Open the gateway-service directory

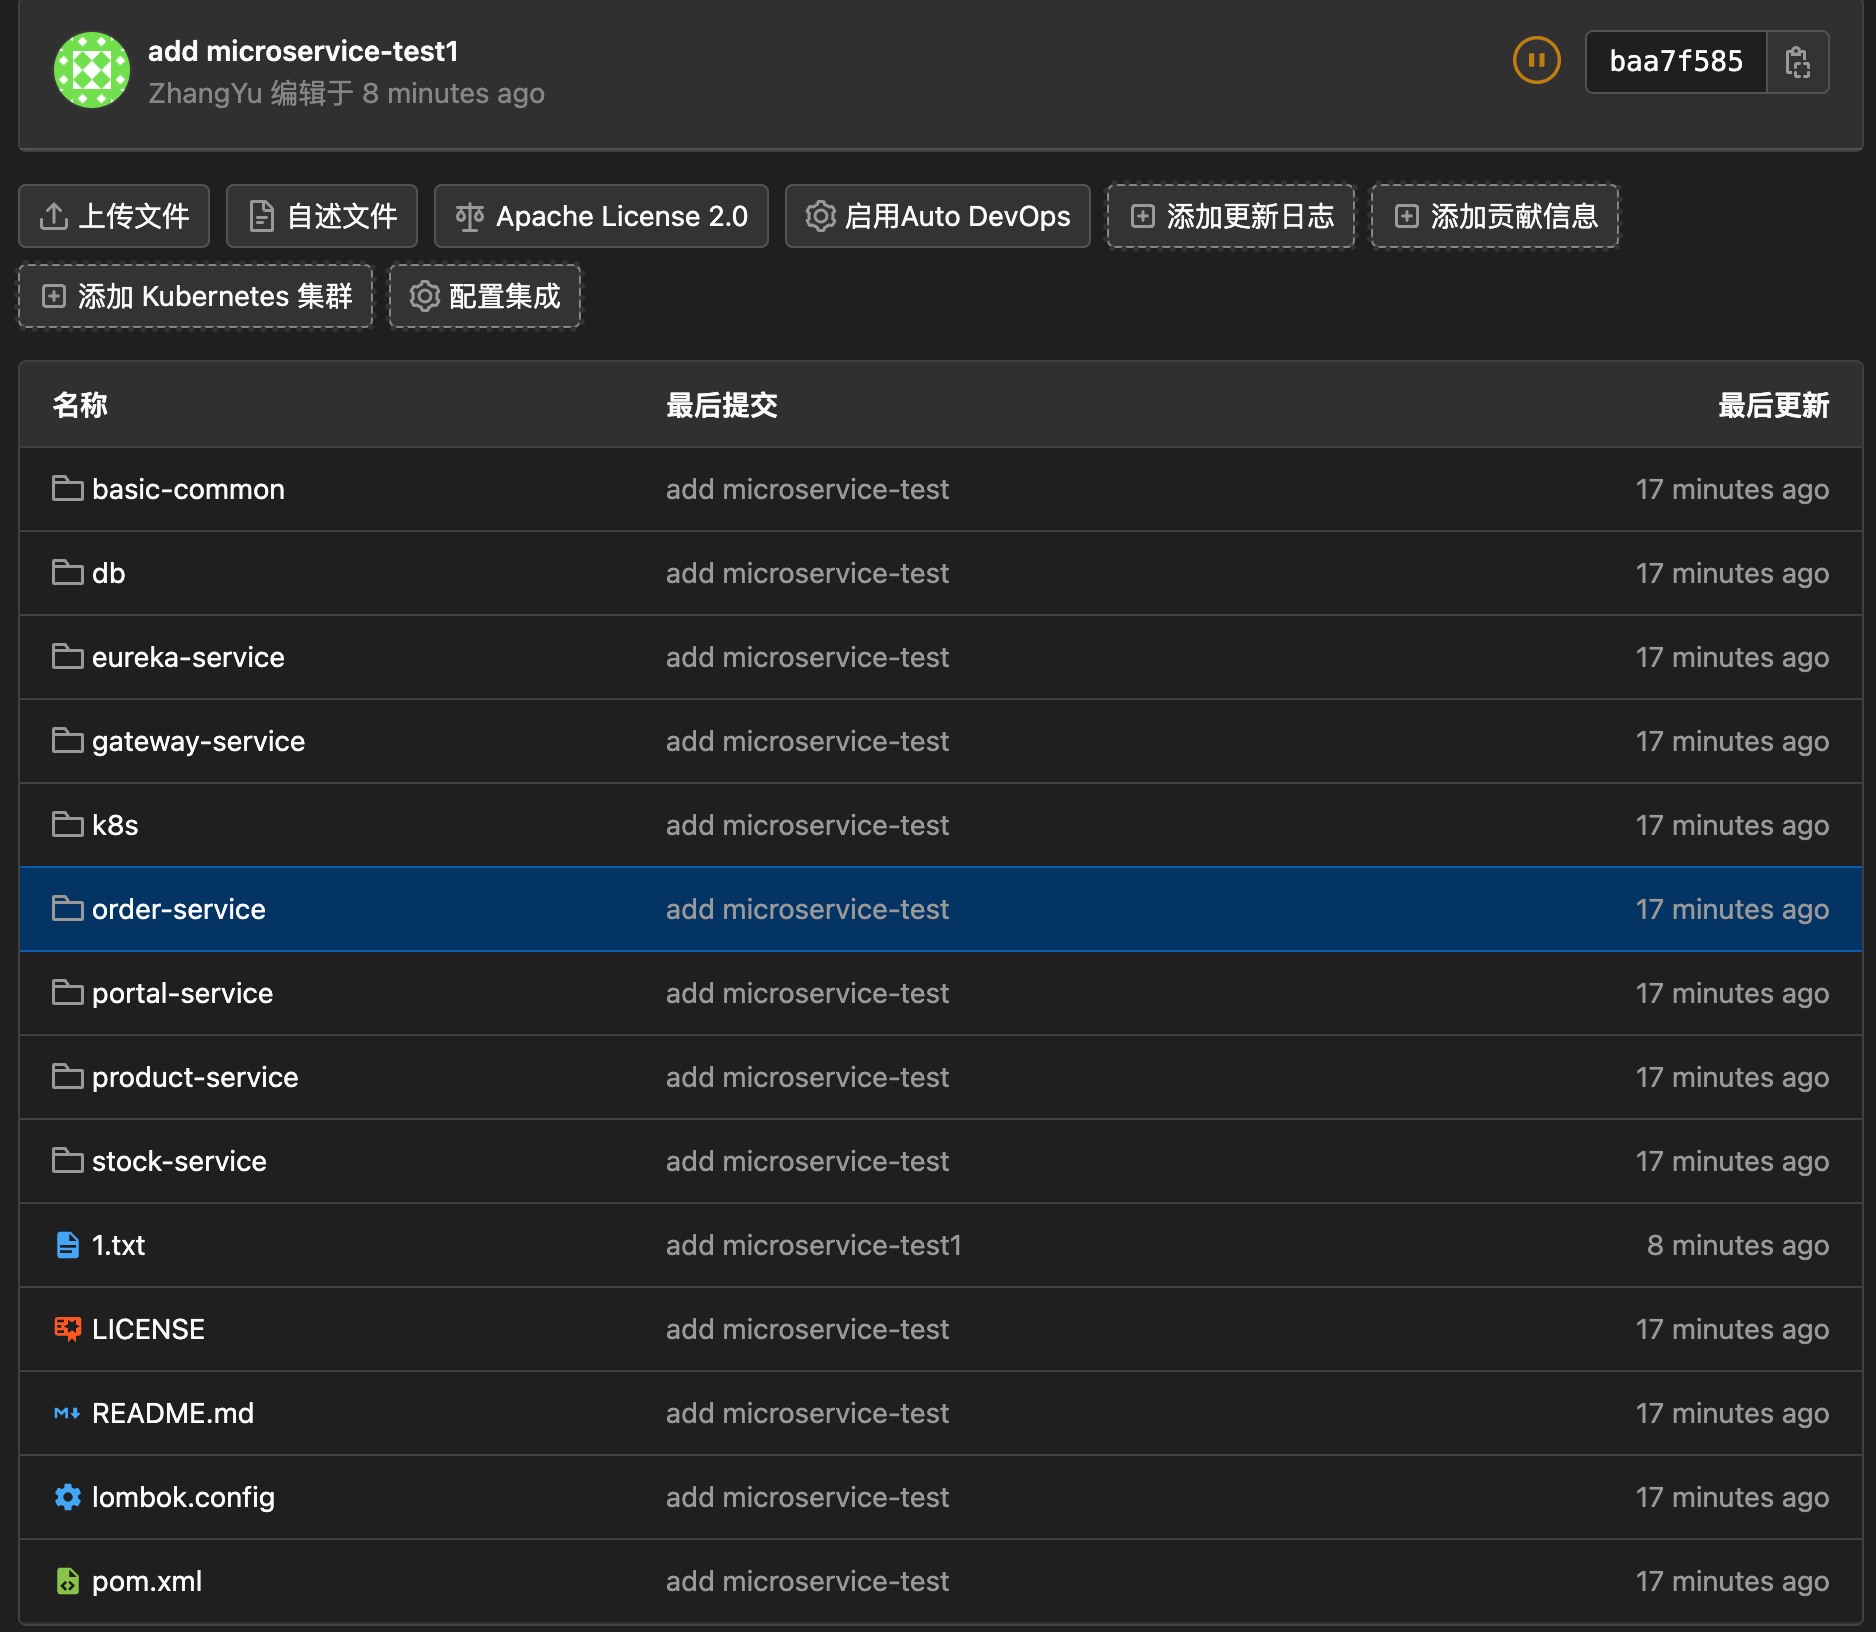[x=198, y=741]
